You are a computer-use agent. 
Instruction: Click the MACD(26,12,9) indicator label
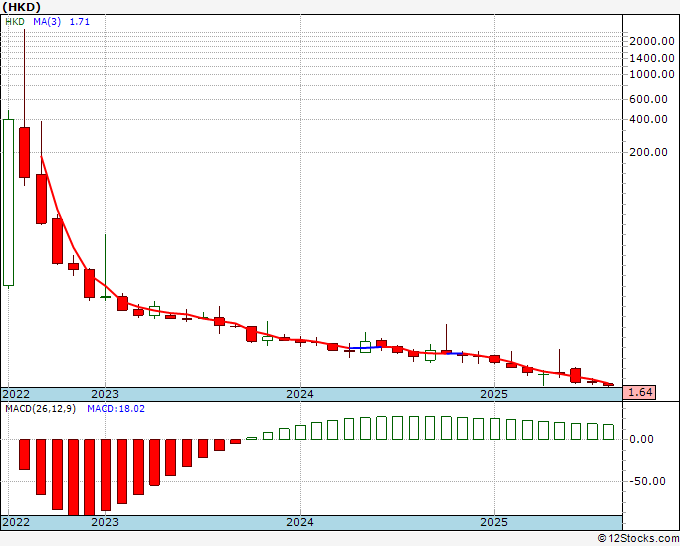click(40, 409)
